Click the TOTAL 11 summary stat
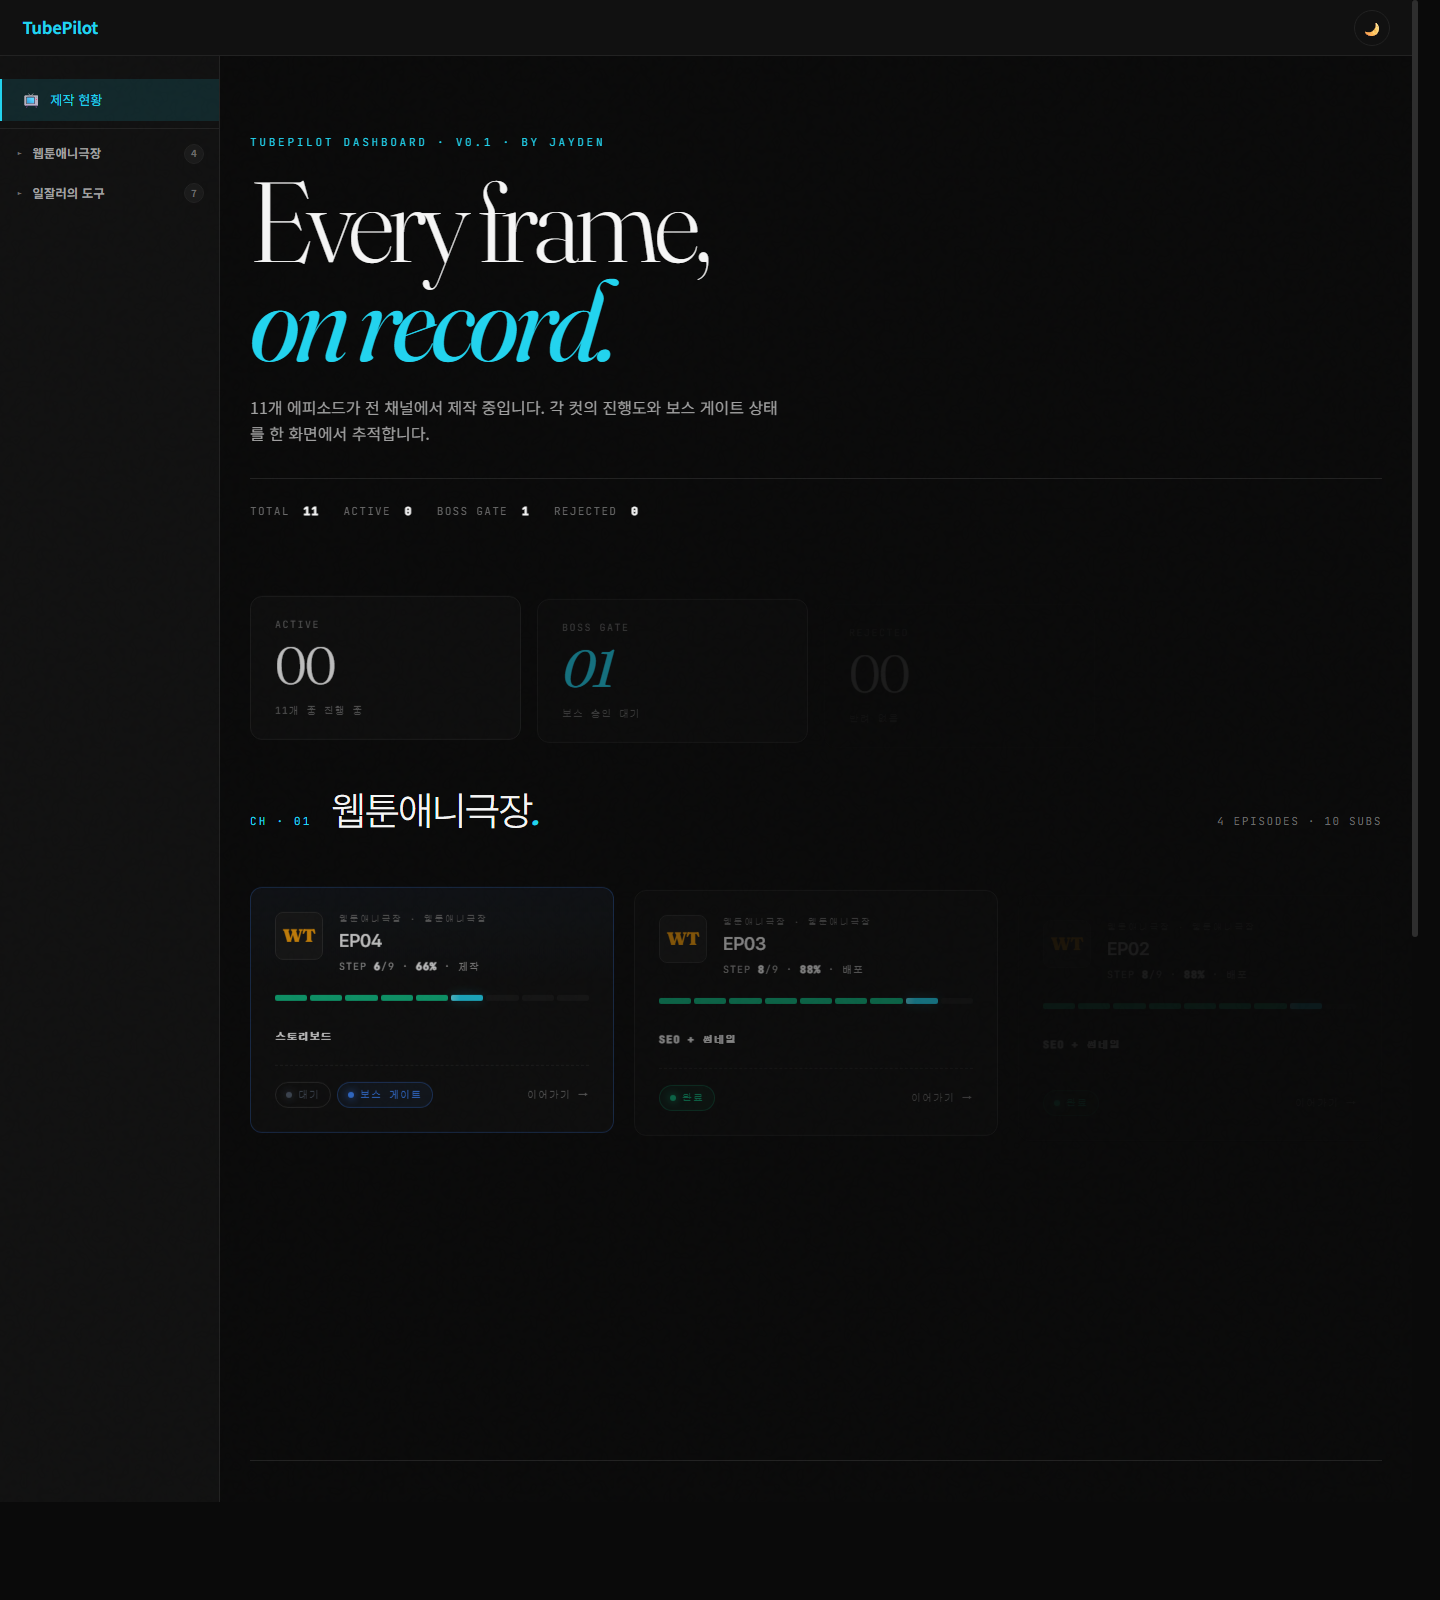Screen dimensions: 1440x1600 285,511
